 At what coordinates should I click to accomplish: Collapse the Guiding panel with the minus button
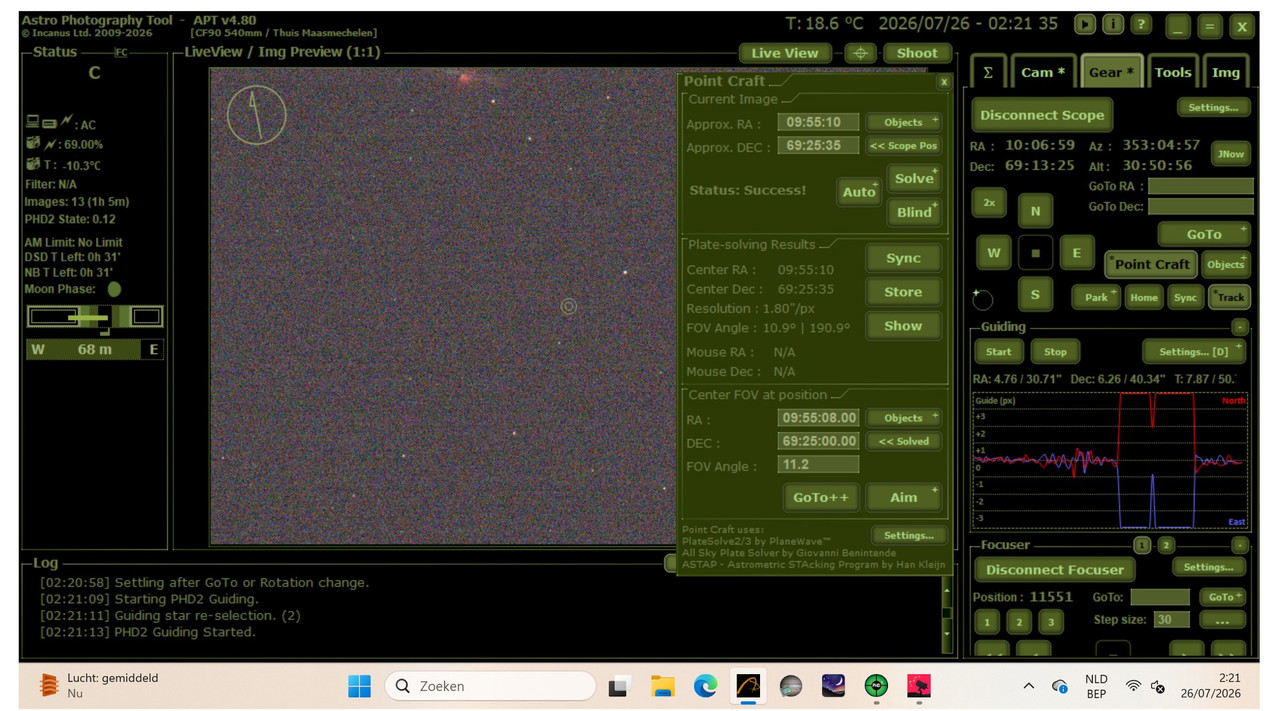click(x=1239, y=327)
